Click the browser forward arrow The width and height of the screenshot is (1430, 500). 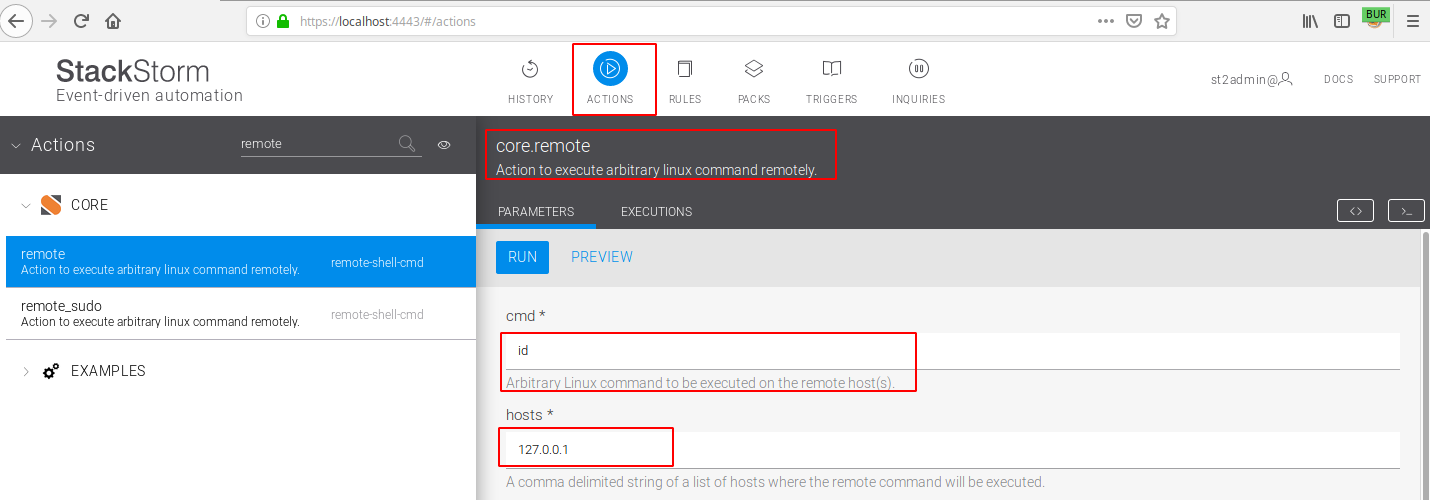pos(49,20)
